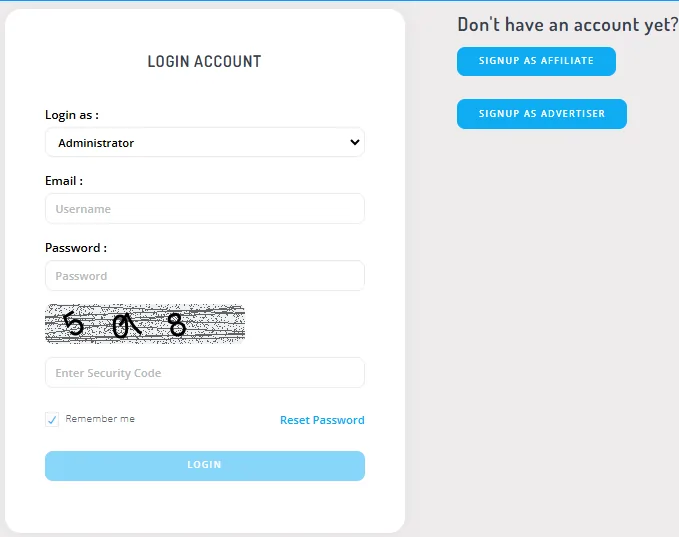Click the captcha security image

(145, 324)
